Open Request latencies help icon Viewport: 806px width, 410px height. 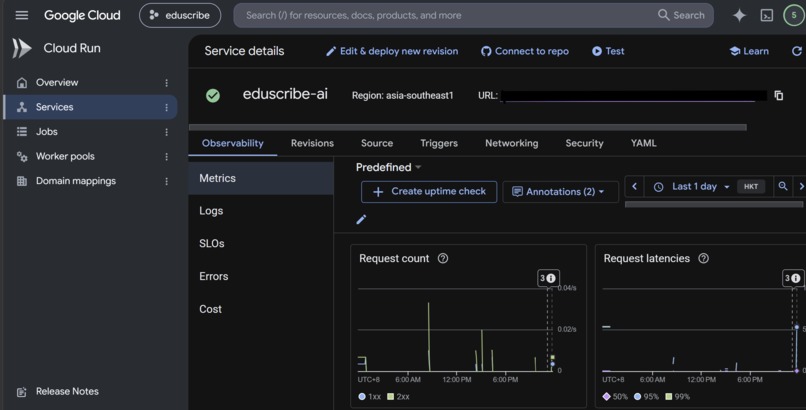[x=703, y=258]
